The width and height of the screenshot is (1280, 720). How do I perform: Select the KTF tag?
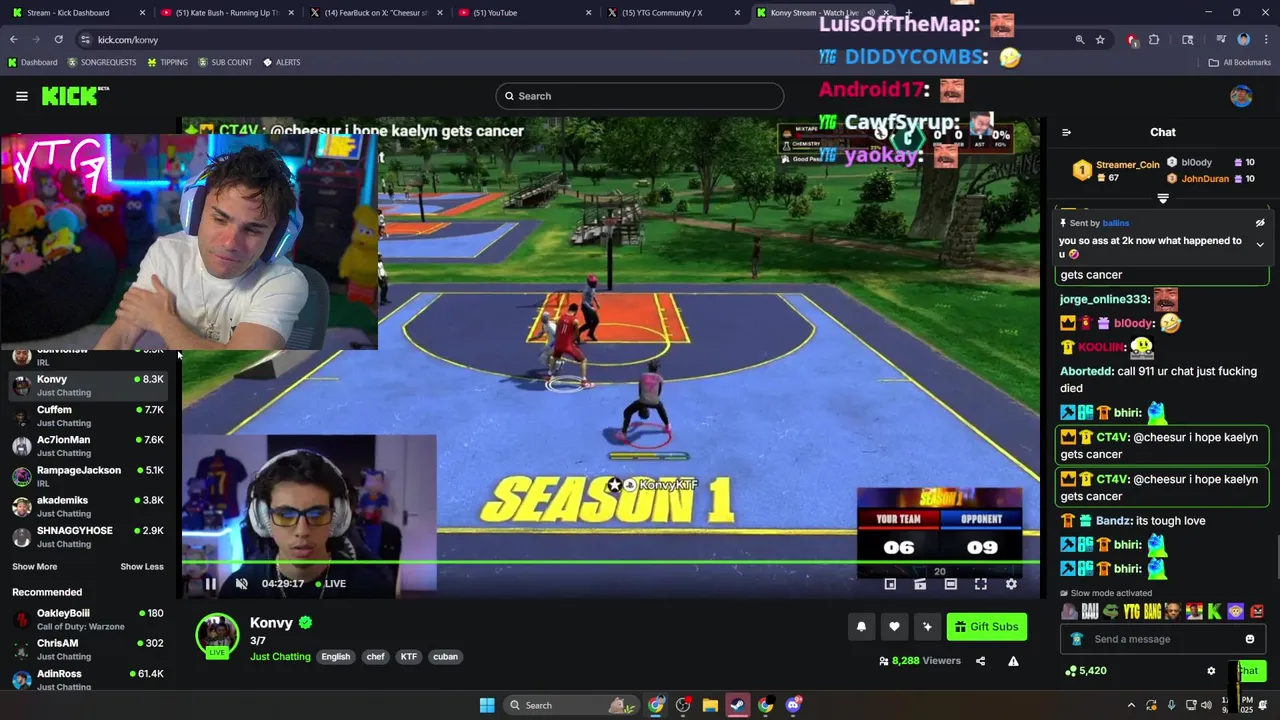pyautogui.click(x=409, y=657)
